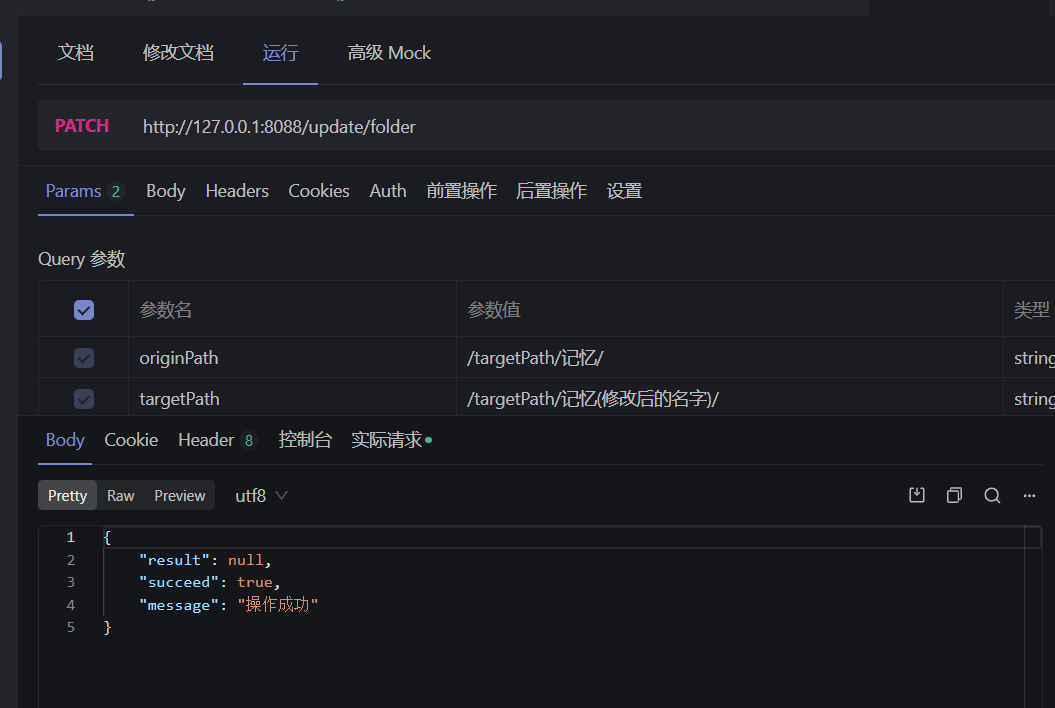This screenshot has width=1055, height=708.
Task: Toggle the select-all params checkbox
Action: pos(84,310)
